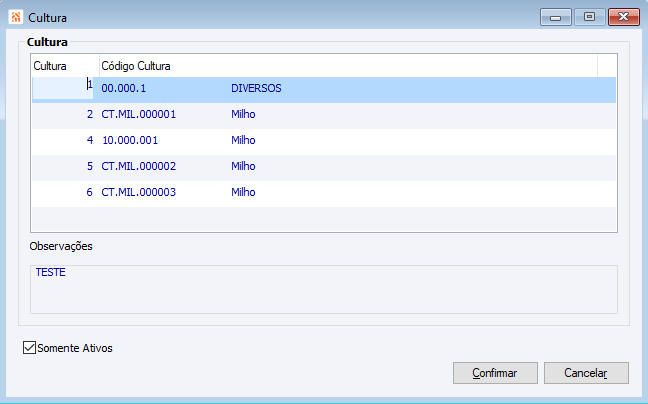Select the DIVERSOS description cell
648x404 pixels.
point(256,88)
